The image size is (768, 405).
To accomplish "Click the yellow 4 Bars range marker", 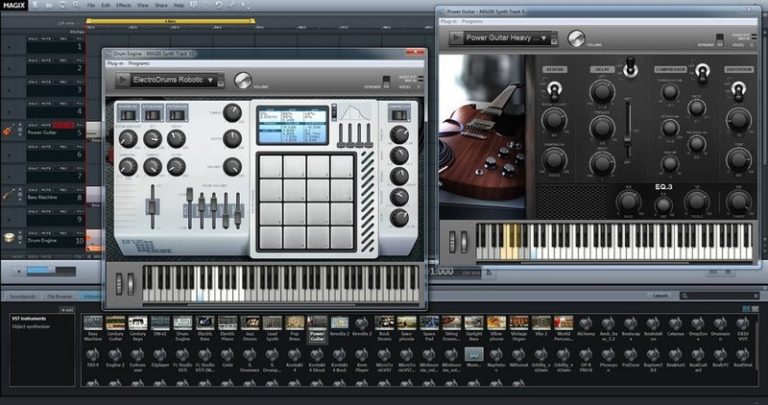I will tap(170, 21).
